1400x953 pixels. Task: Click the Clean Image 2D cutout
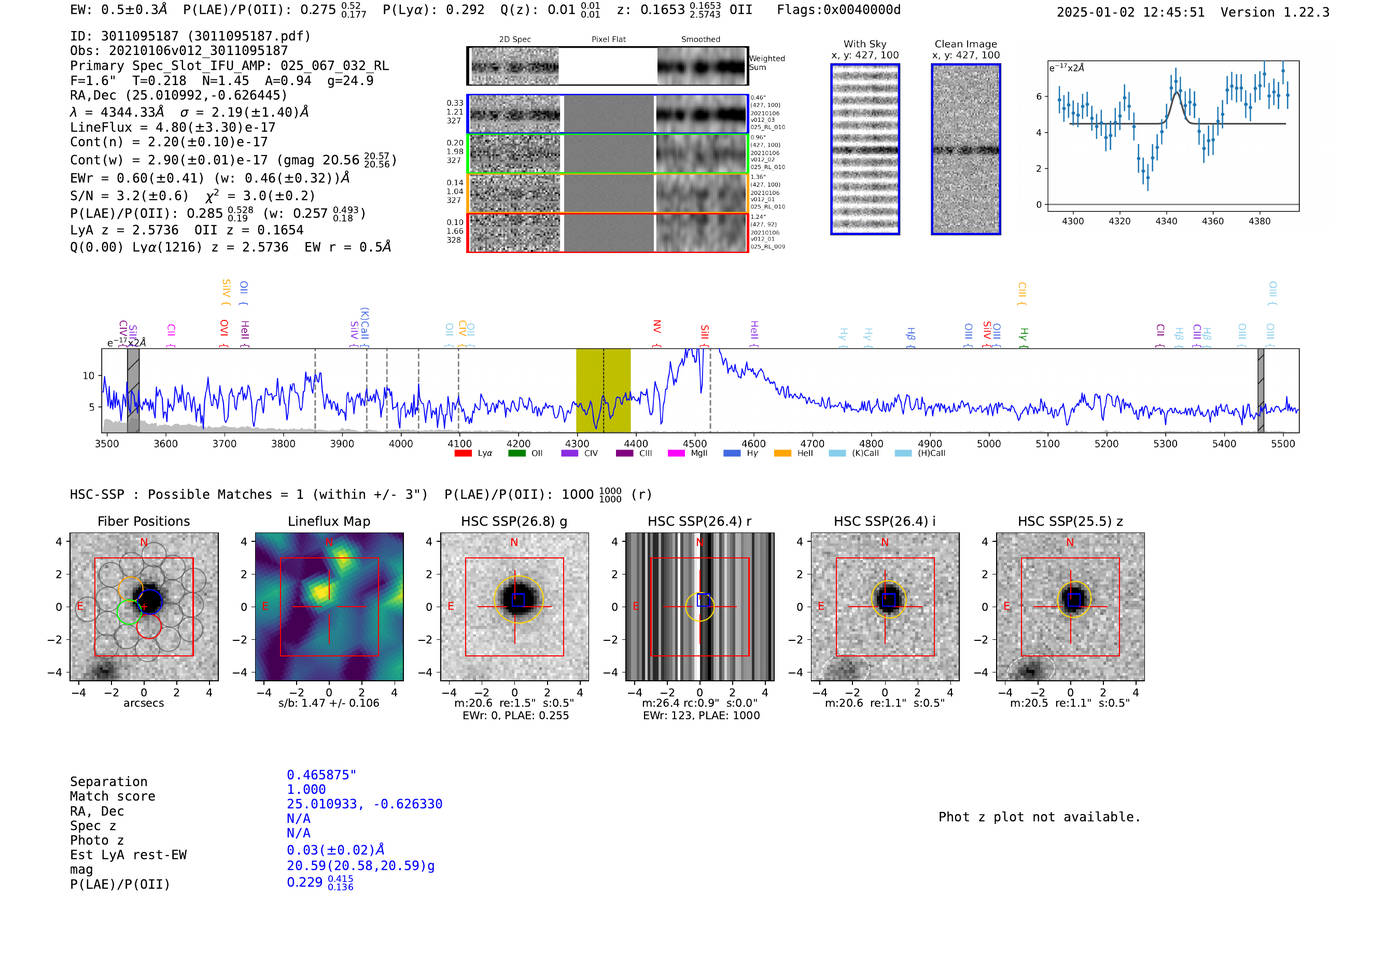pyautogui.click(x=966, y=149)
